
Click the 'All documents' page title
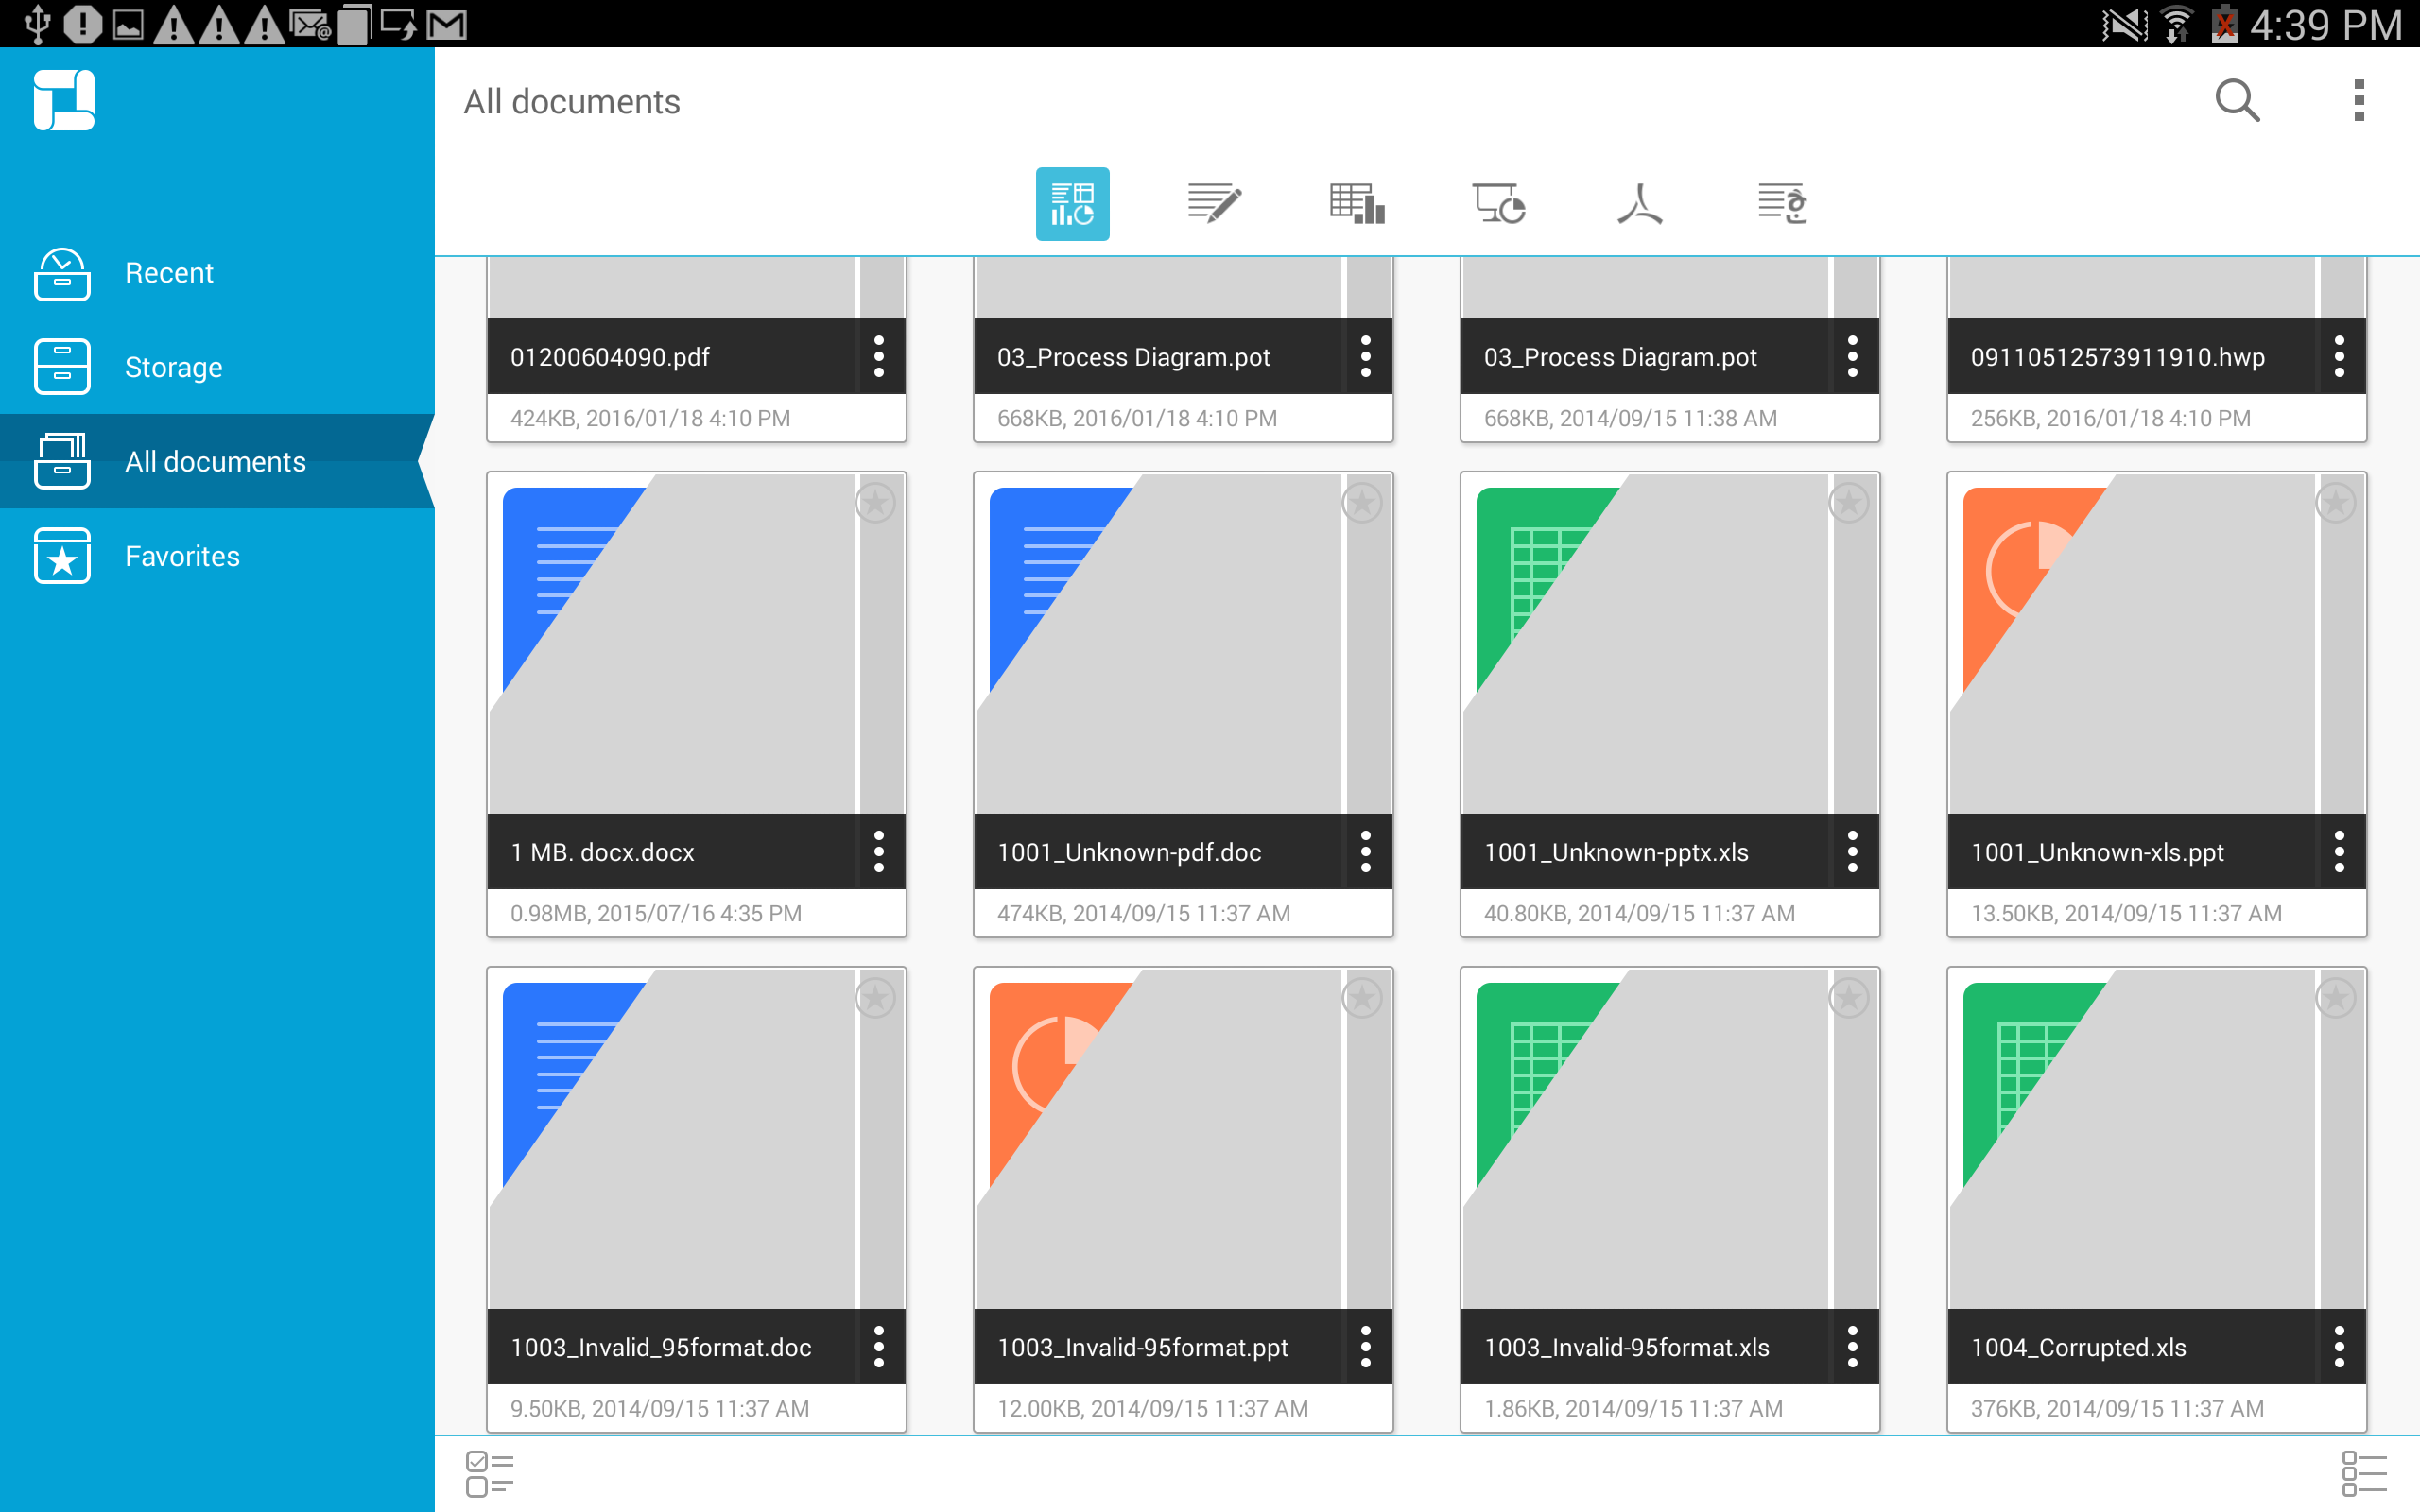point(572,102)
